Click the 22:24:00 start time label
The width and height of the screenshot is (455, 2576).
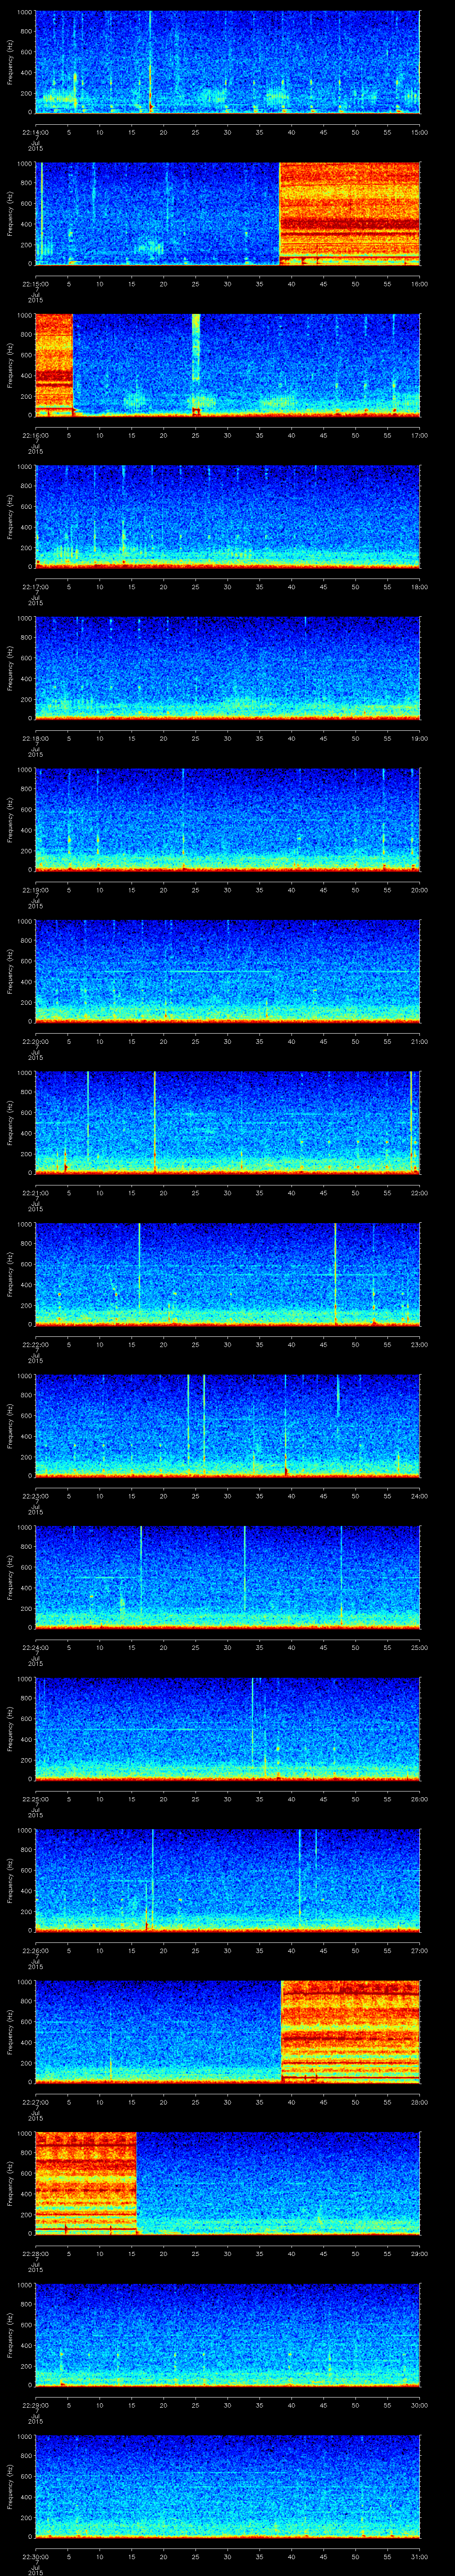36,1648
